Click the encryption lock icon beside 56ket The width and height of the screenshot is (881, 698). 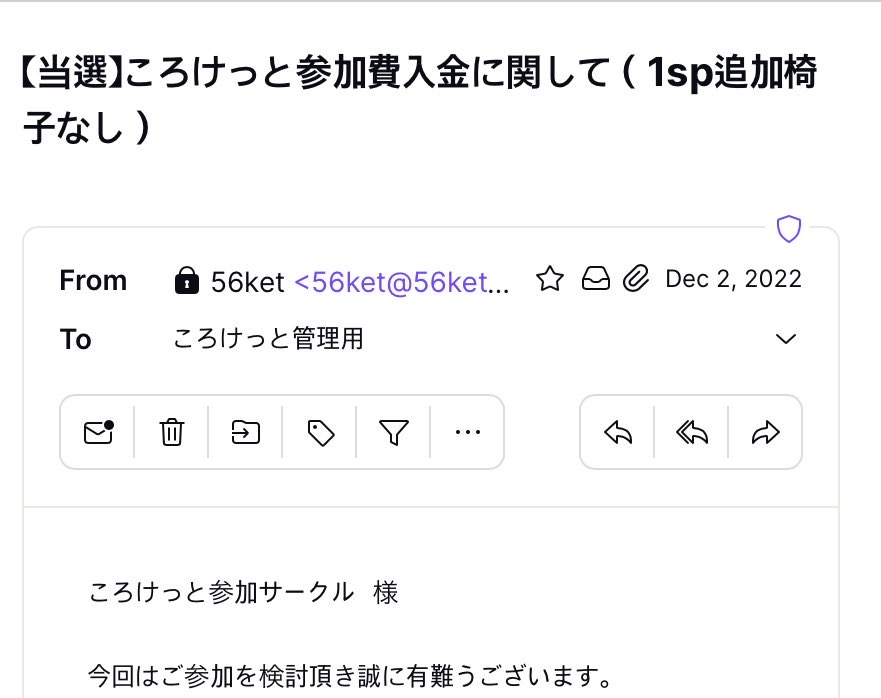coord(186,281)
